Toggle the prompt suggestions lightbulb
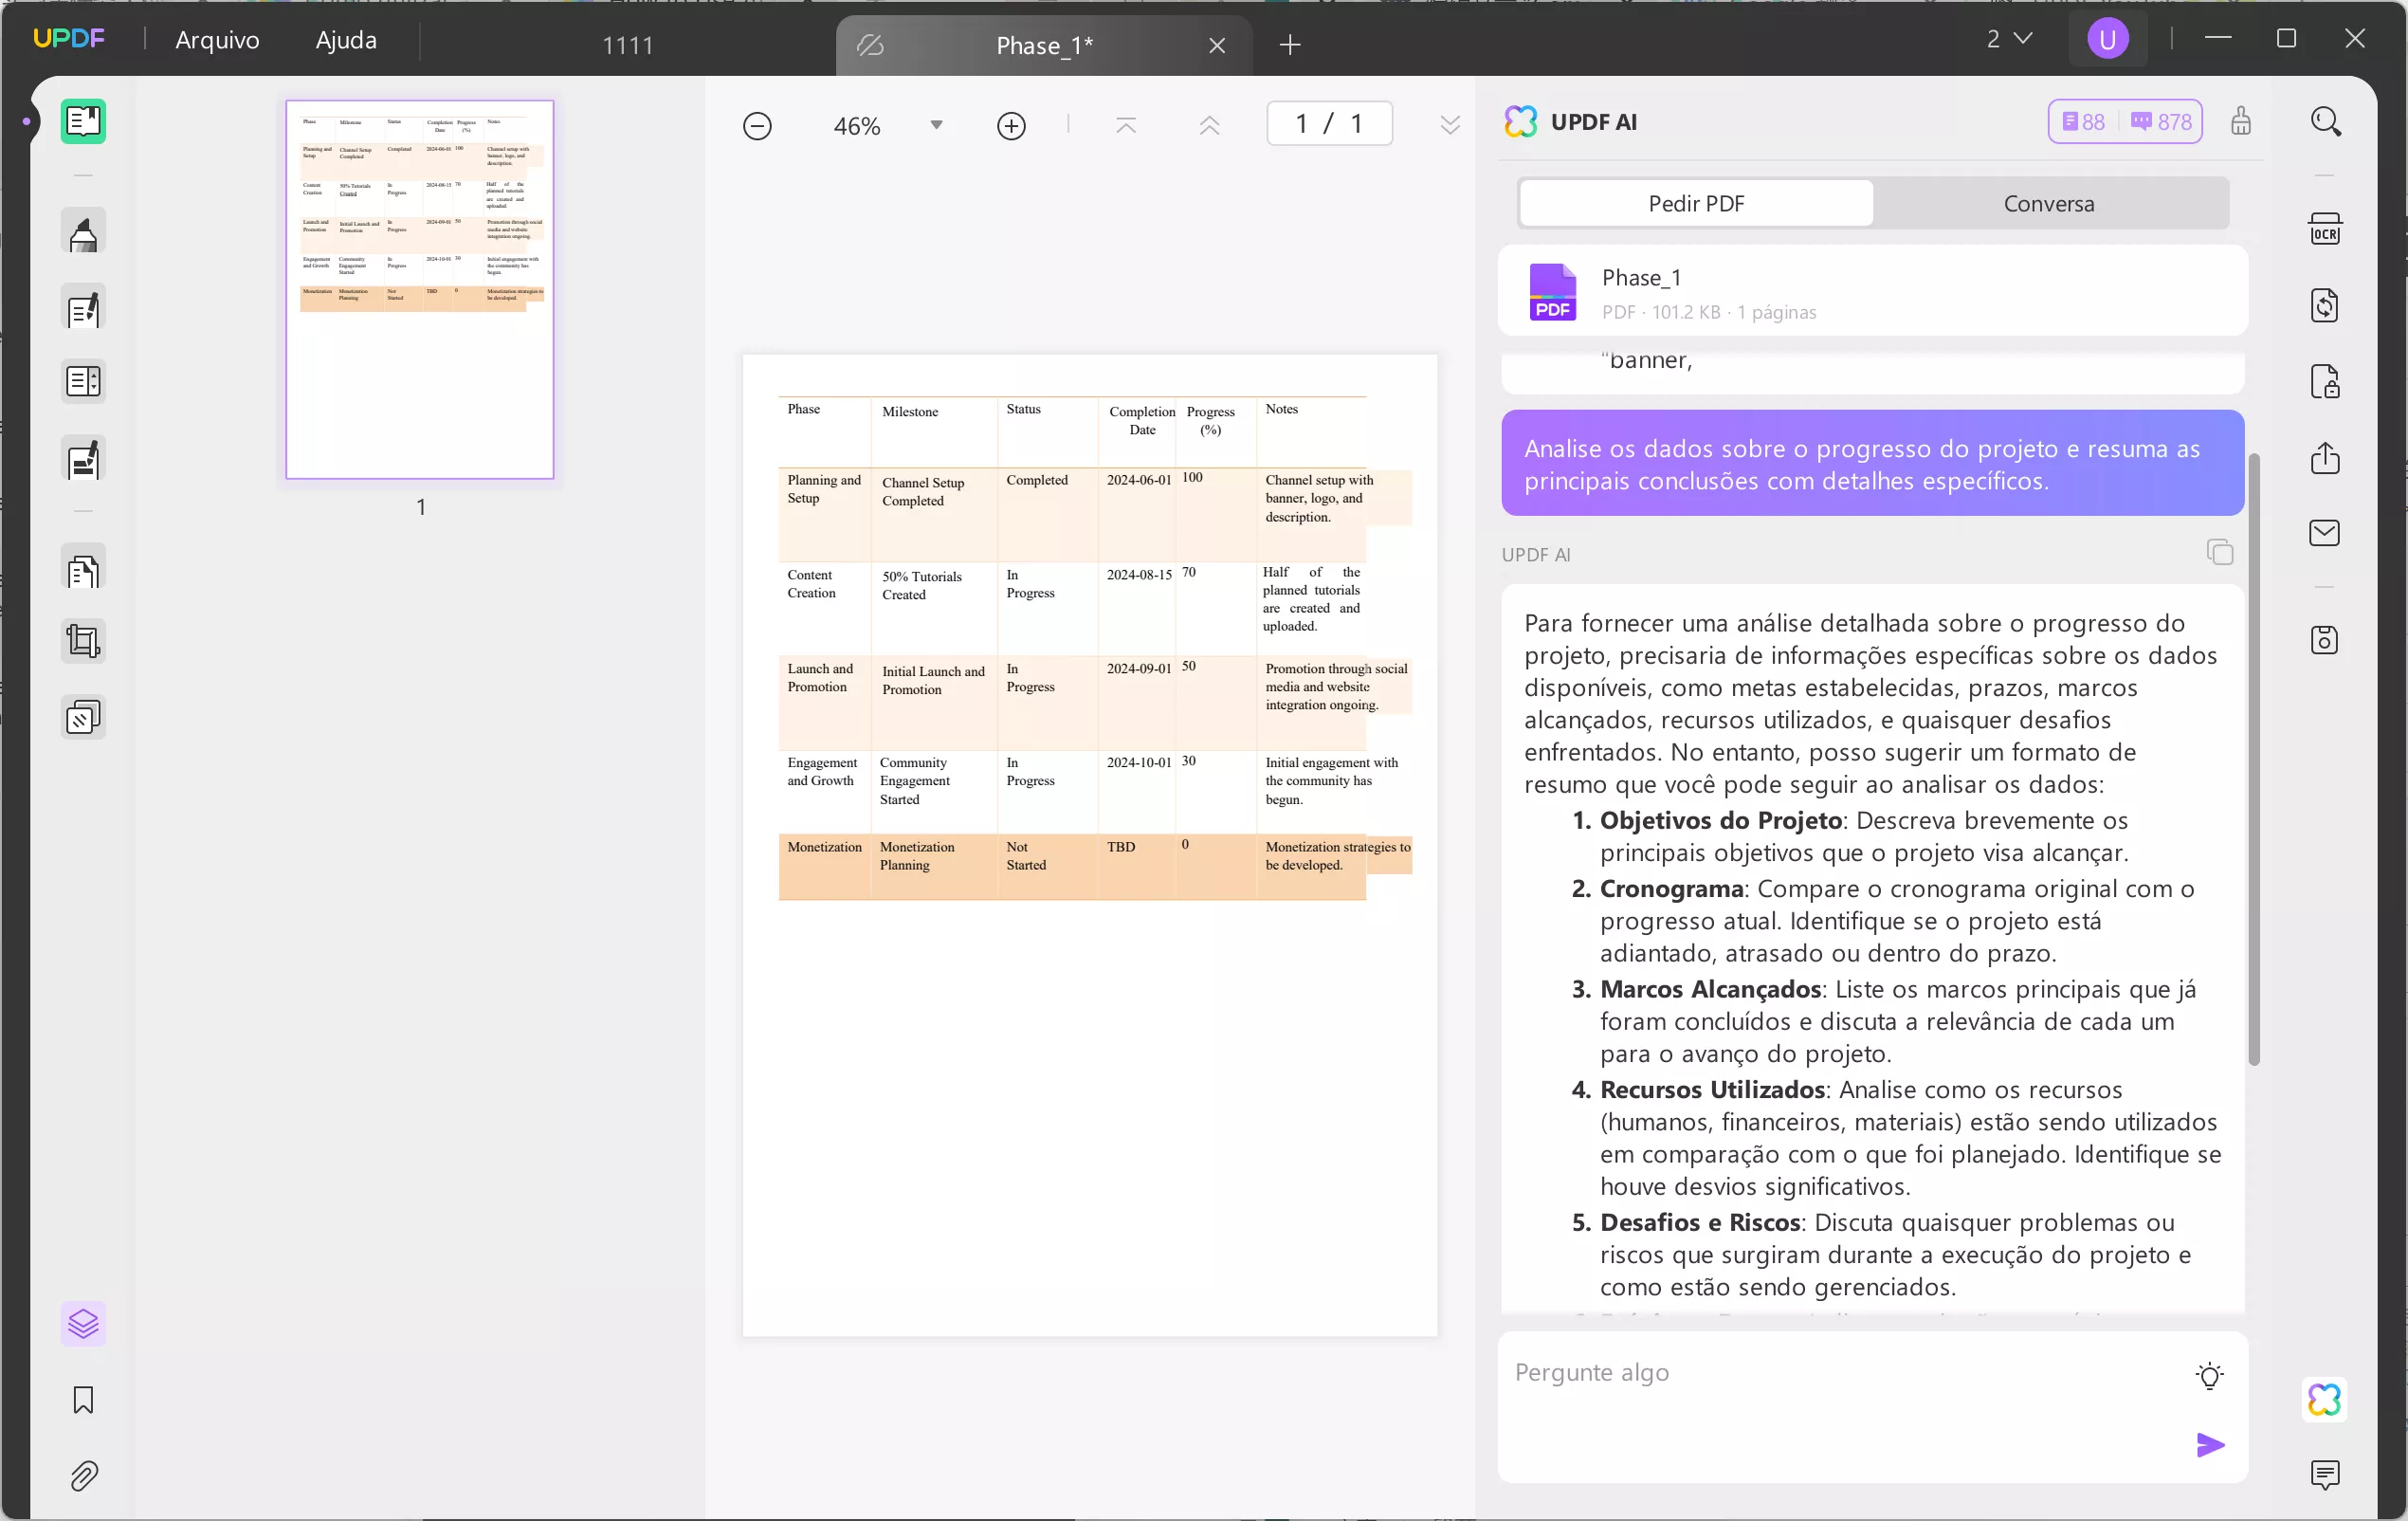The height and width of the screenshot is (1521, 2408). point(2209,1375)
